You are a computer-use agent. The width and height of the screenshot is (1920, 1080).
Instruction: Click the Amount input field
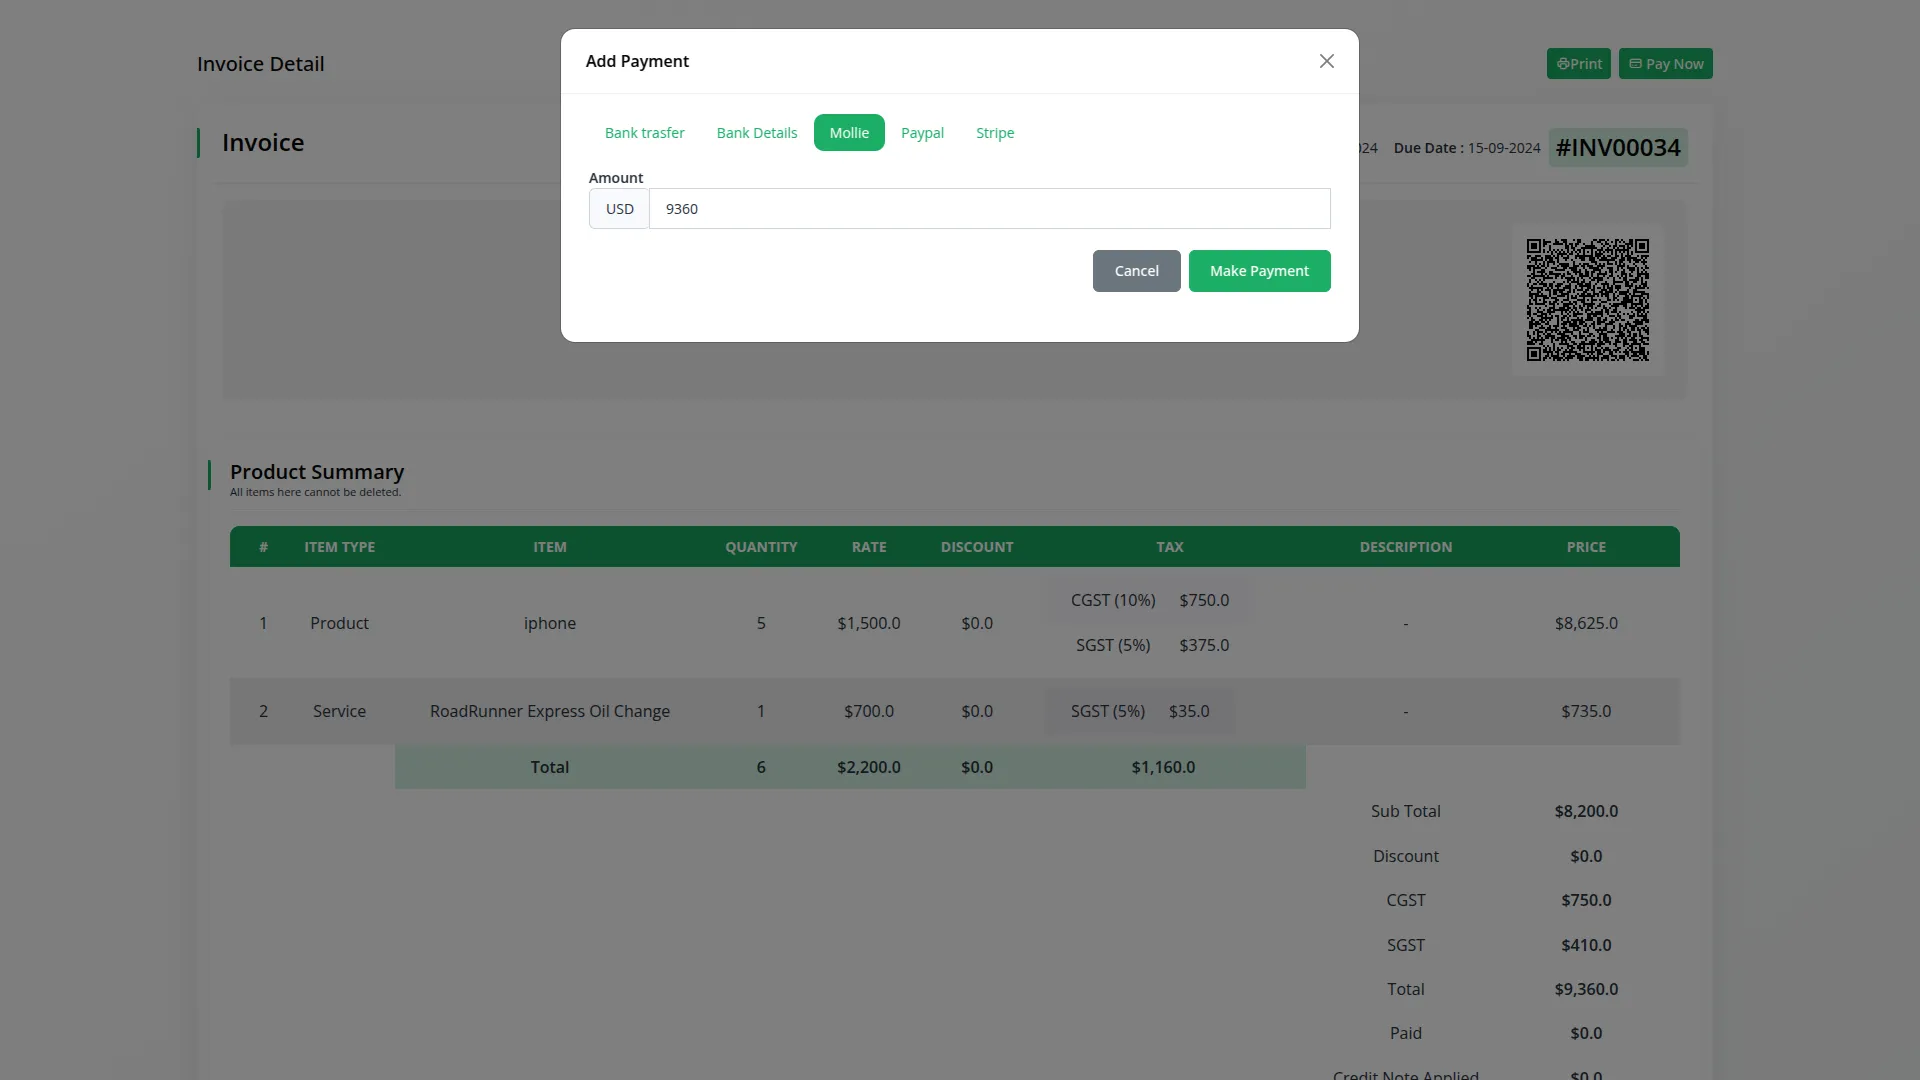988,209
